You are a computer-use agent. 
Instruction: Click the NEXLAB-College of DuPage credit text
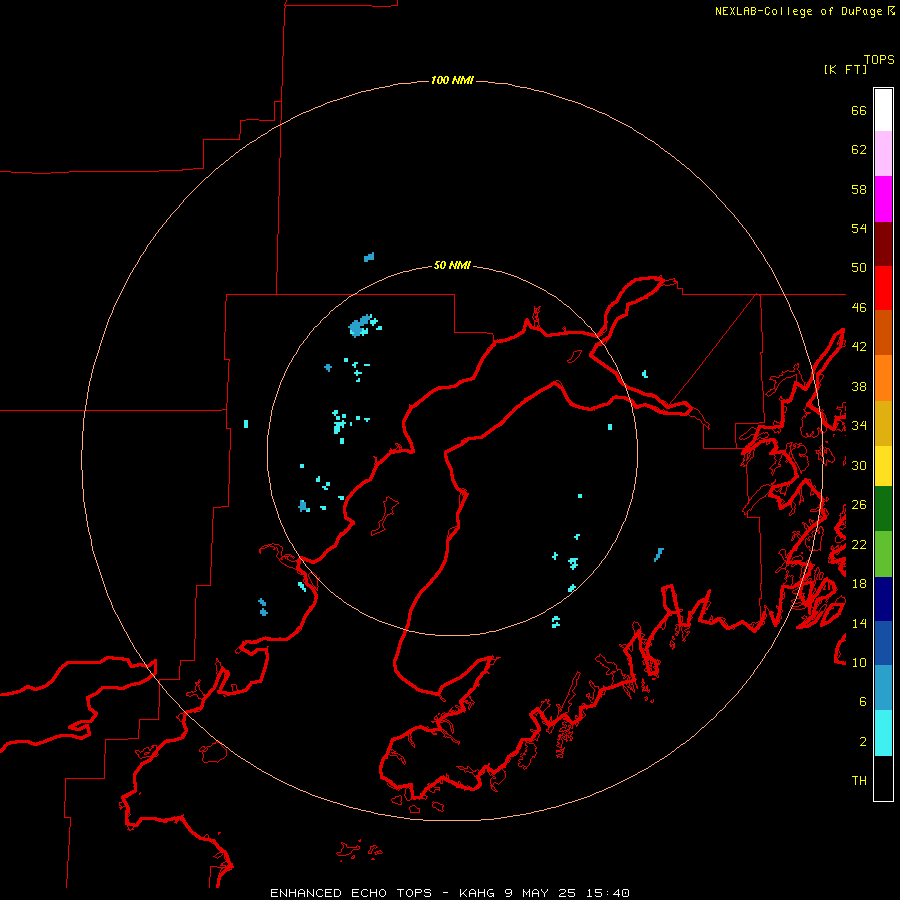click(798, 11)
